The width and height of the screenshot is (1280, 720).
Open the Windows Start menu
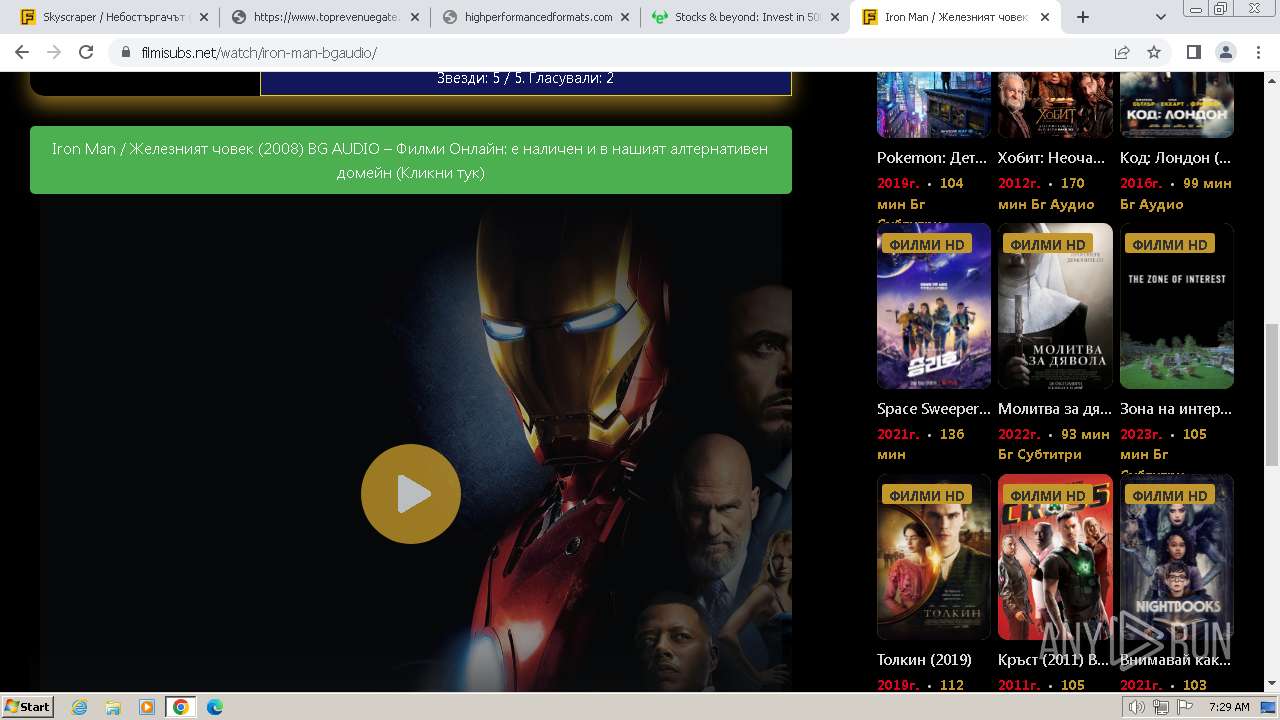27,706
